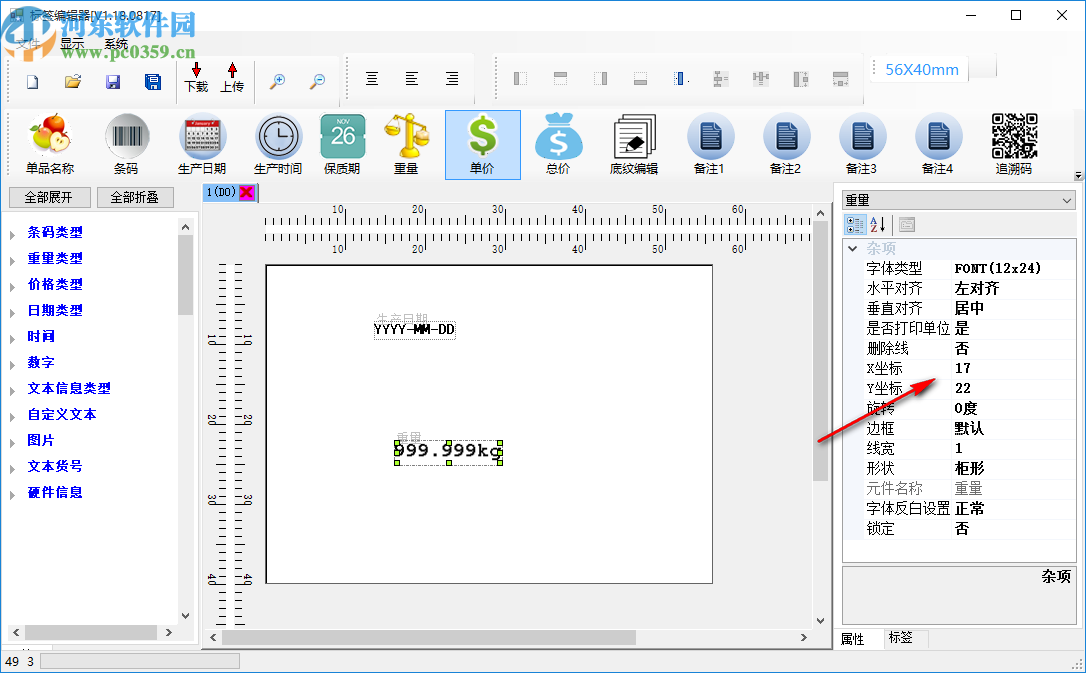Viewport: 1086px width, 673px height.
Task: Switch to the 属性 tab
Action: point(853,638)
